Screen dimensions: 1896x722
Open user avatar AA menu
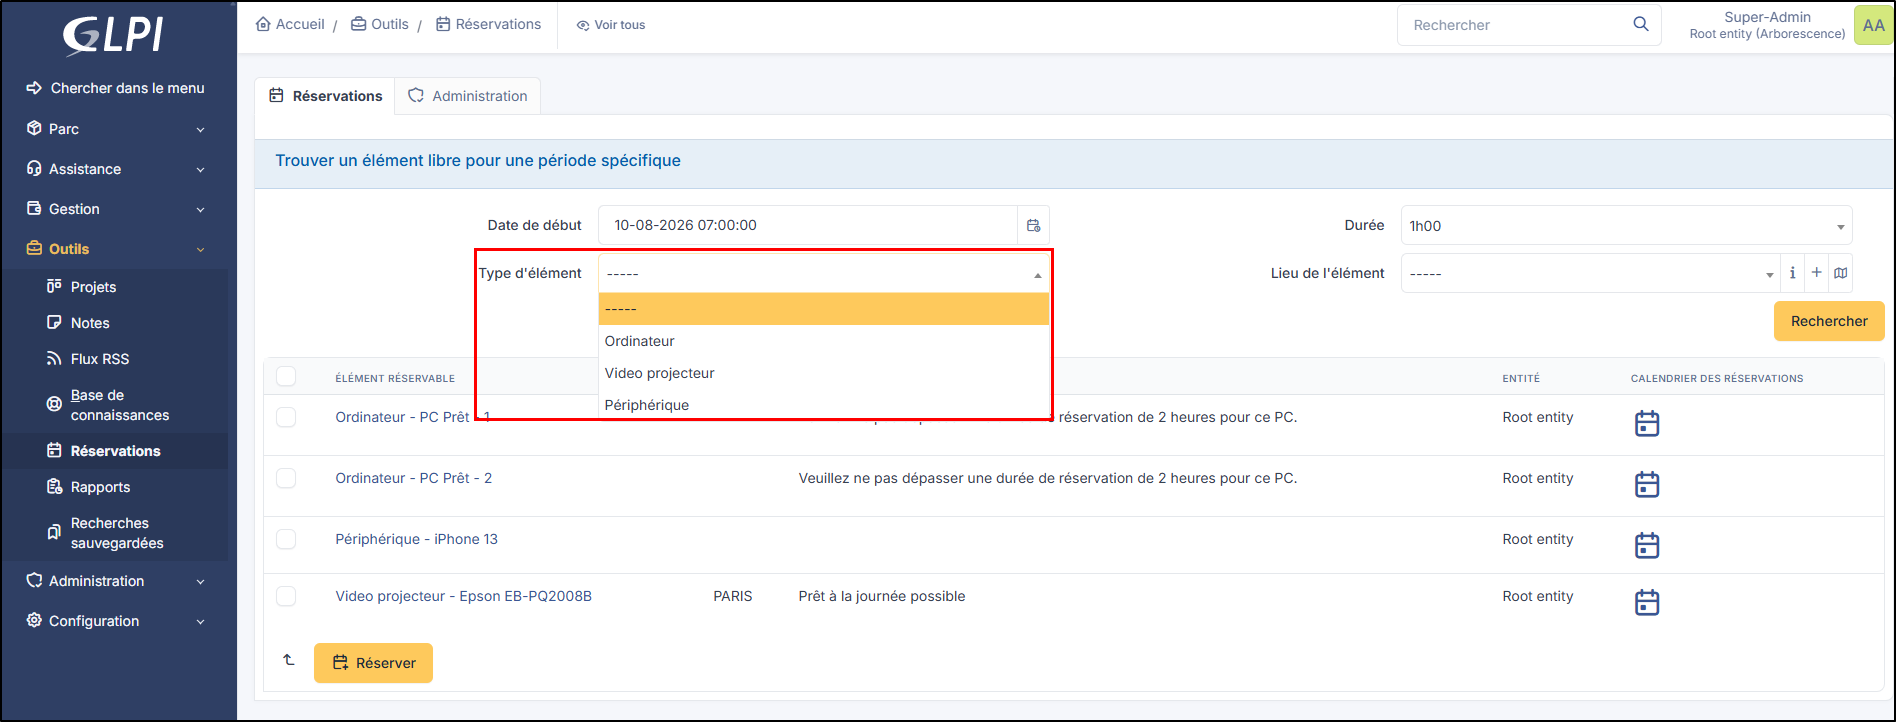[x=1873, y=25]
